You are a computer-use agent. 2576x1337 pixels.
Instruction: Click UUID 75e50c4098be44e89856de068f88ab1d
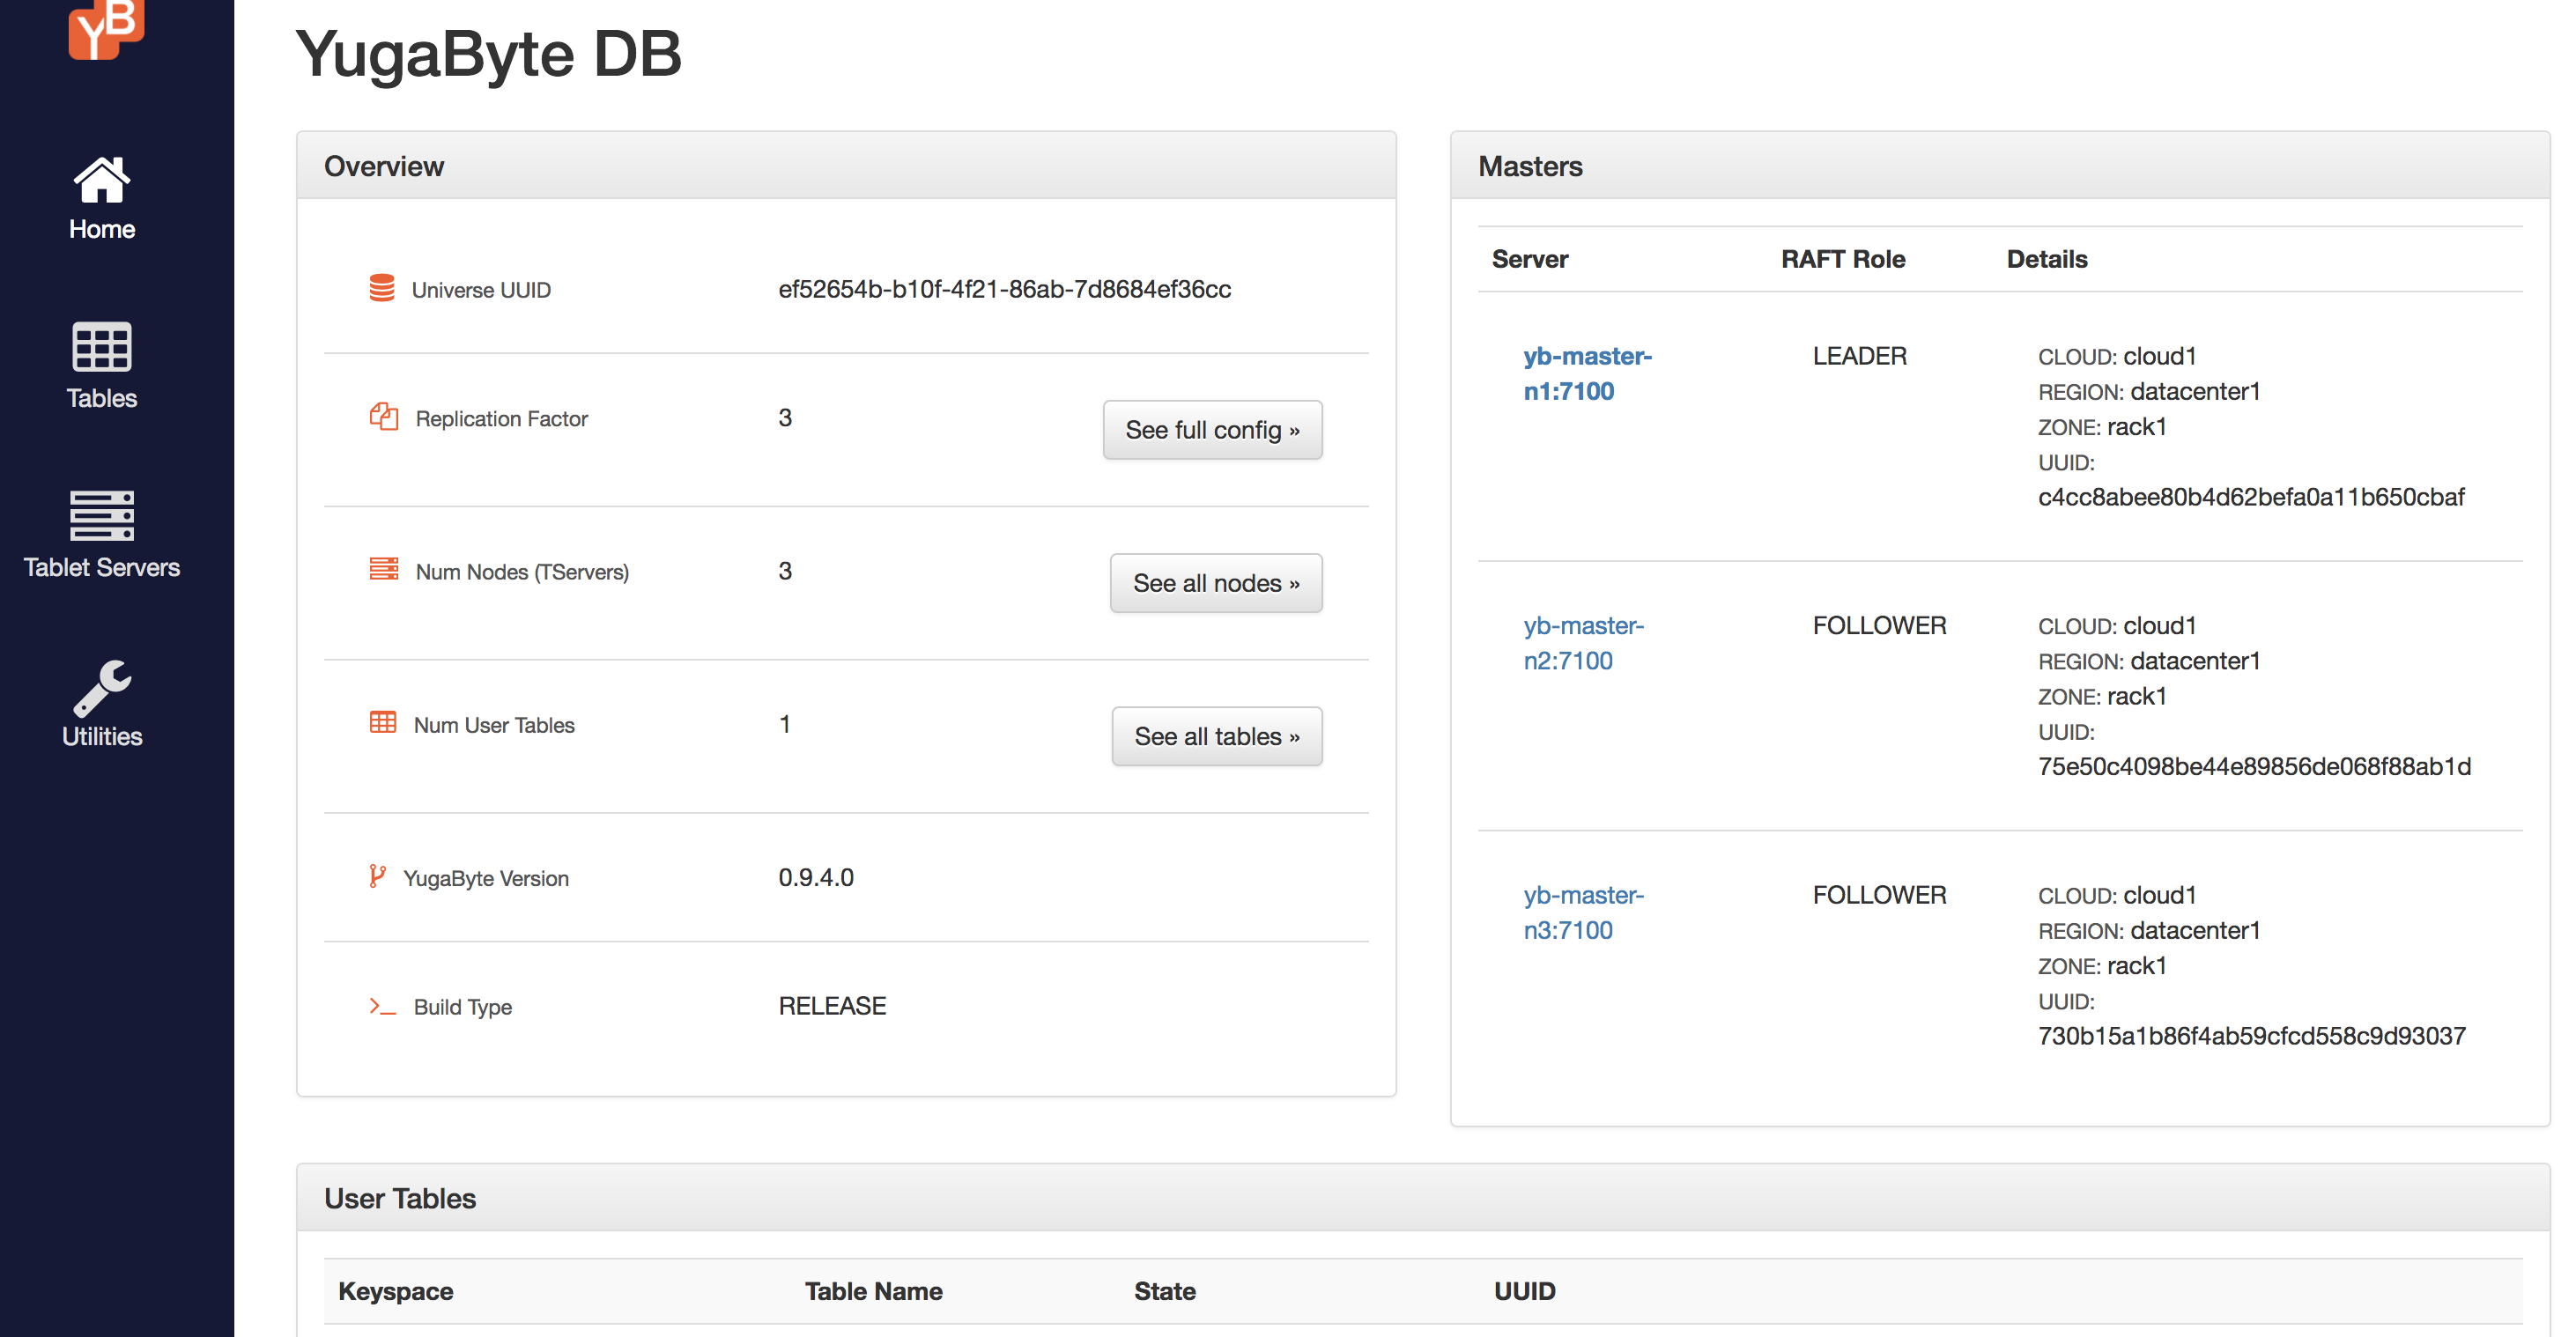2254,766
